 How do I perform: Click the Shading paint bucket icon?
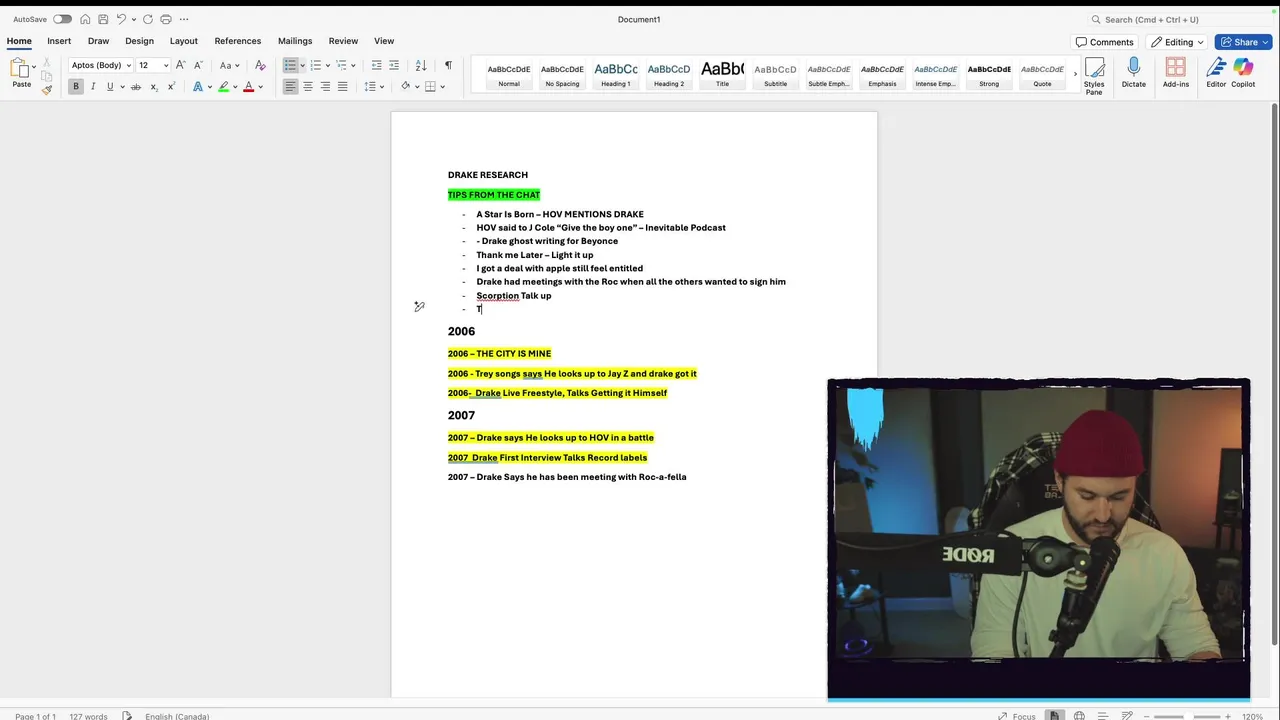pos(405,87)
